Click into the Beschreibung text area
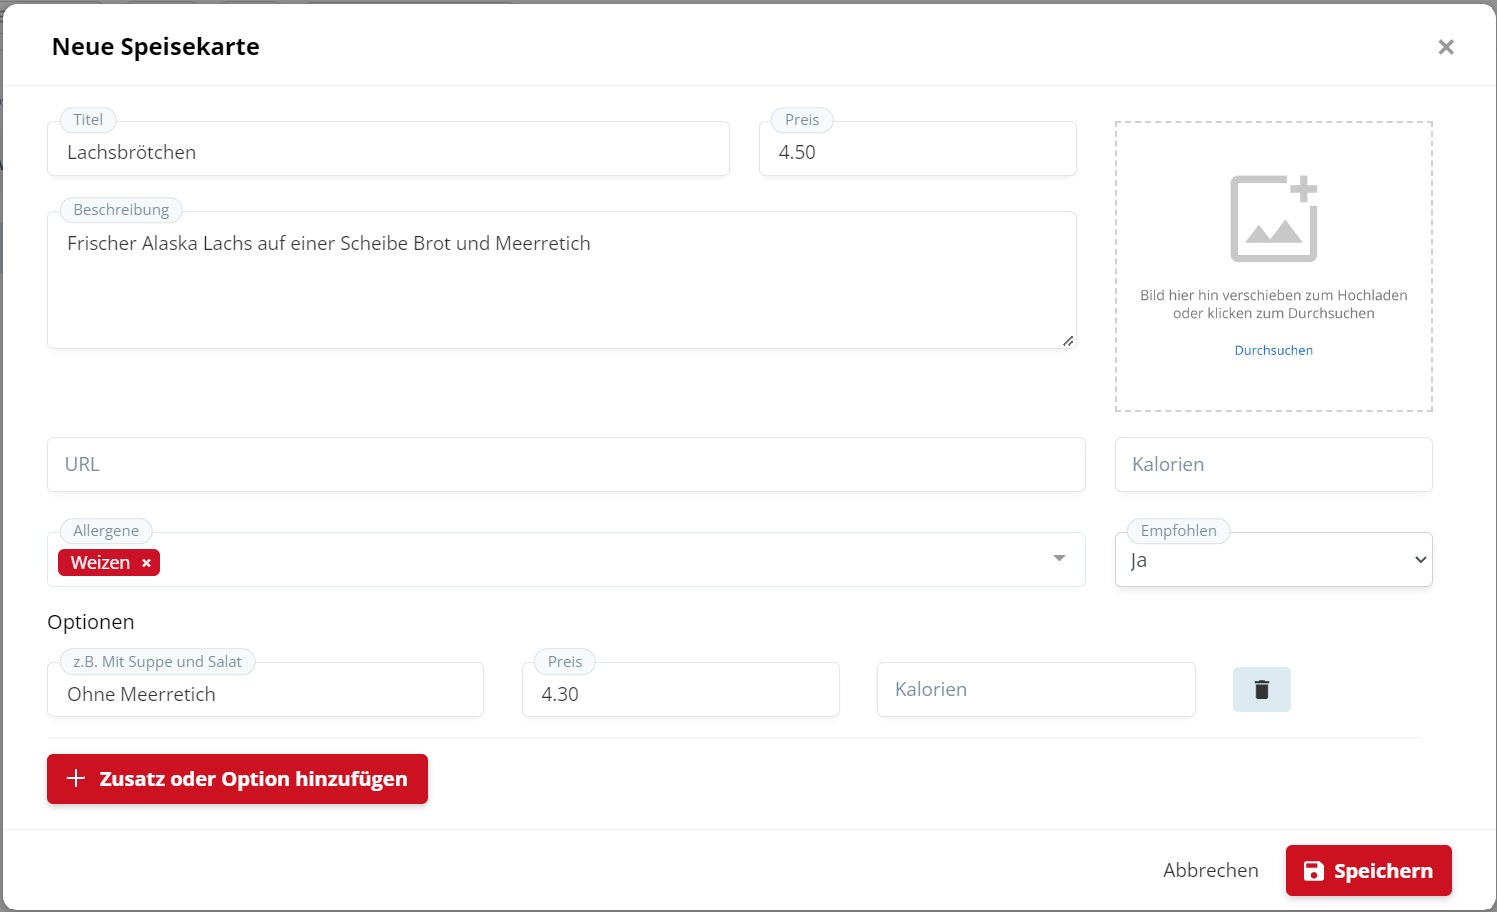This screenshot has width=1497, height=912. click(560, 285)
